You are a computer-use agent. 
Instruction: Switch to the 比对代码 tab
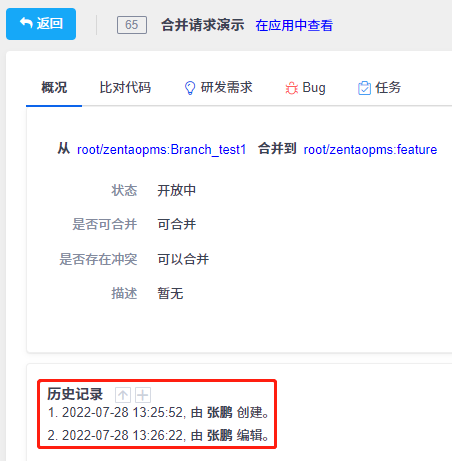pos(125,88)
